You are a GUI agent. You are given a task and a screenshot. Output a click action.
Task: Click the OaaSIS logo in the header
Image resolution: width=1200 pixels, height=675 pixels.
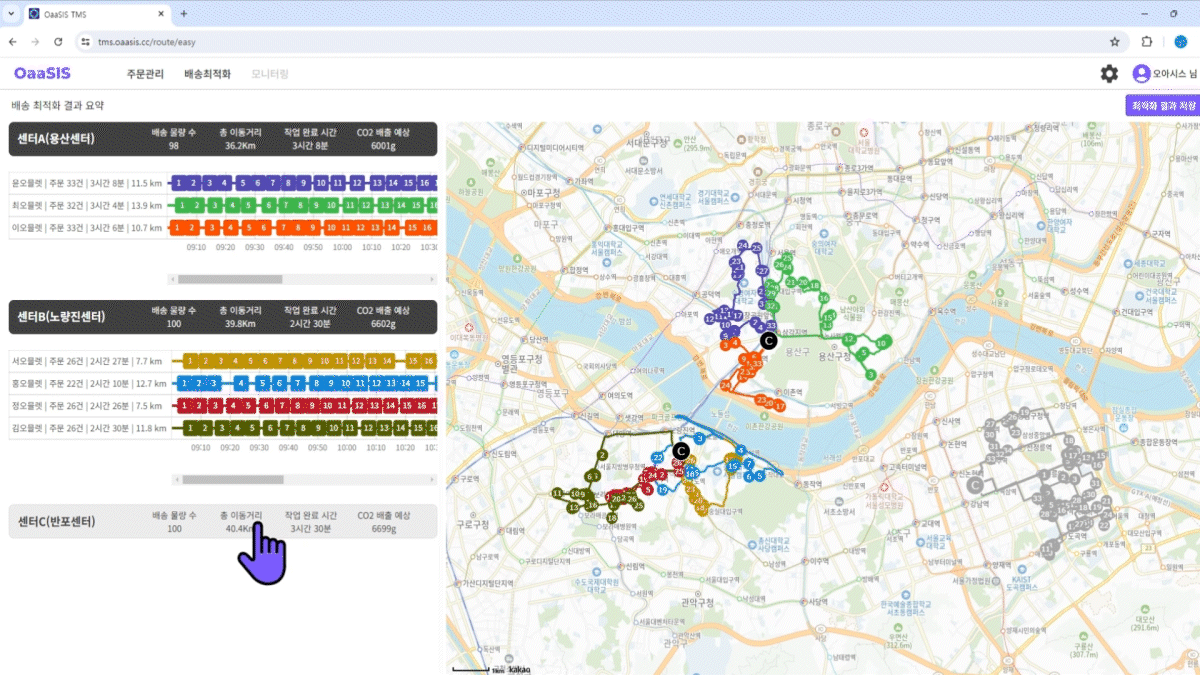[x=41, y=73]
